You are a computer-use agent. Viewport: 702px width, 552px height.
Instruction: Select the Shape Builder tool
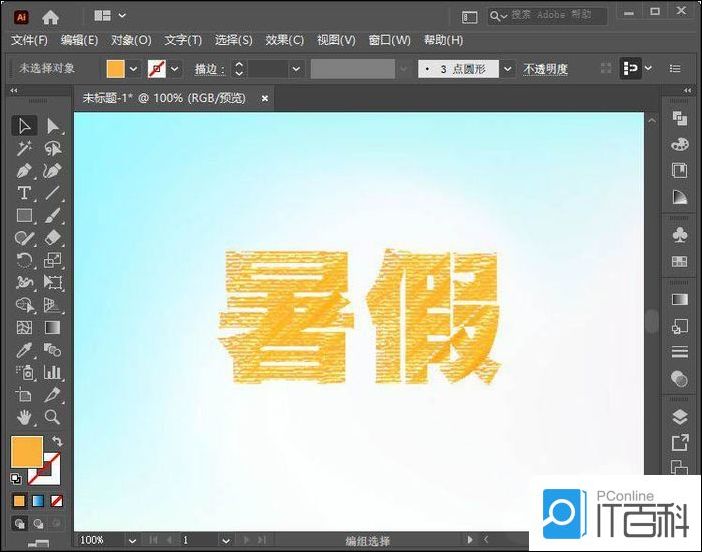point(24,305)
